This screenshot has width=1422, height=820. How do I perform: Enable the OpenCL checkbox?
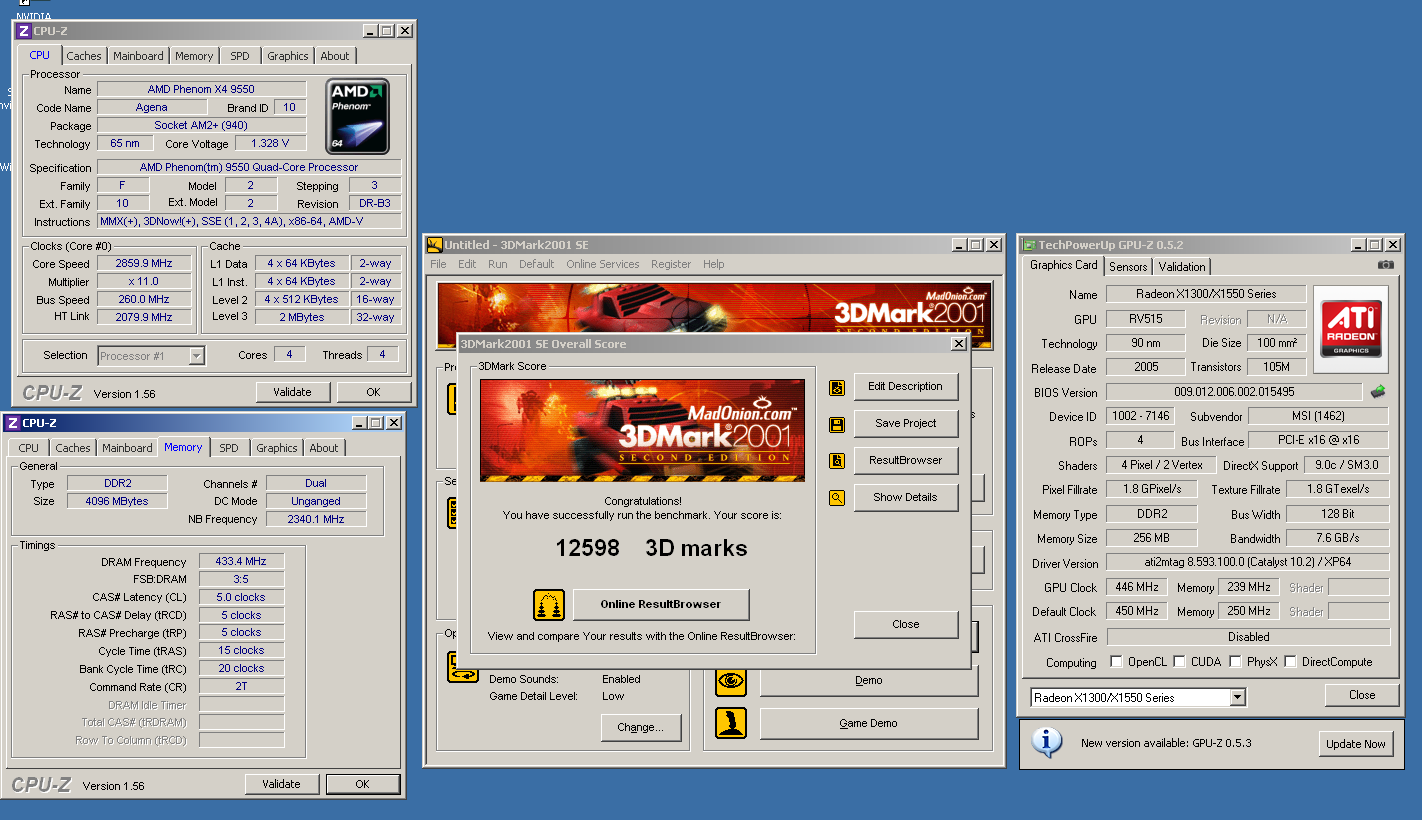tap(1117, 662)
